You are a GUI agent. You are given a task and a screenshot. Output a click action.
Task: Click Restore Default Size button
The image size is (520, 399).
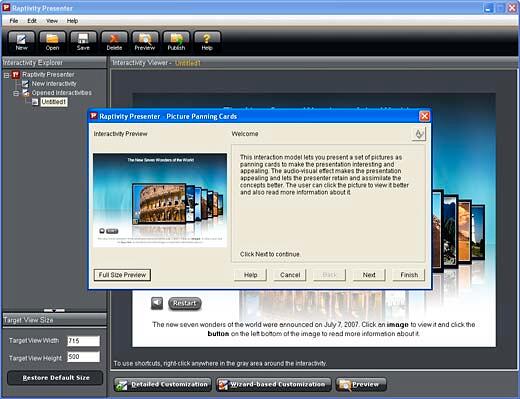55,378
